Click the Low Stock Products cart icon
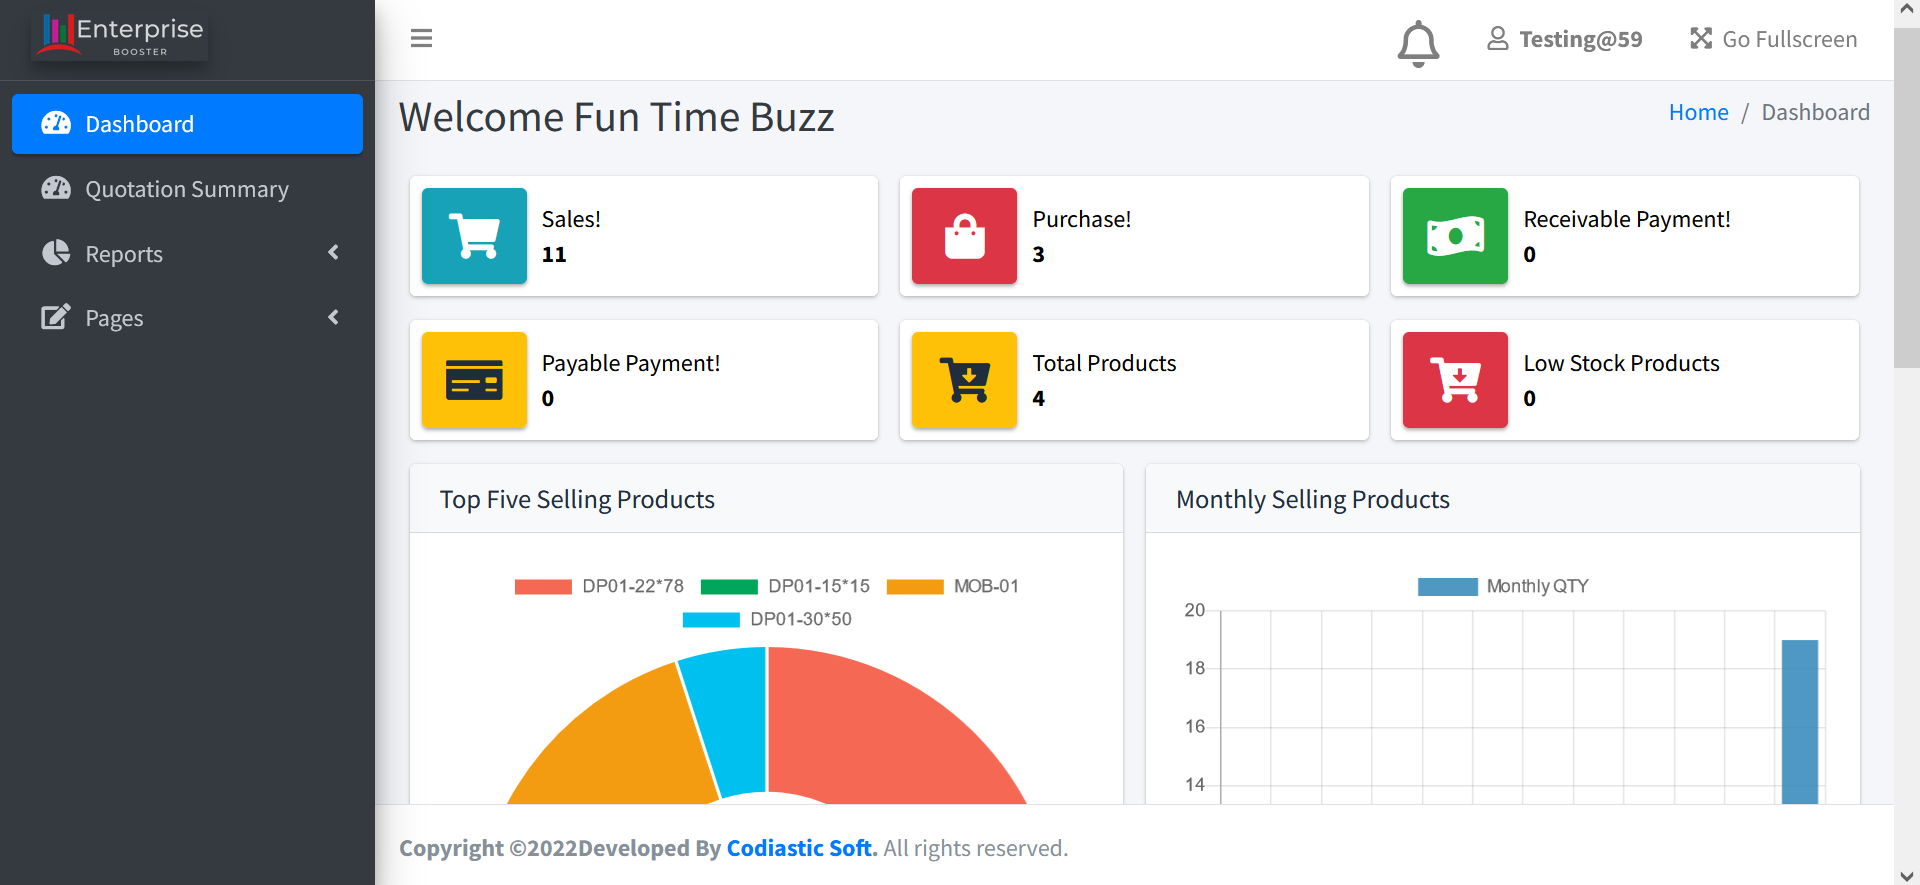 tap(1455, 380)
